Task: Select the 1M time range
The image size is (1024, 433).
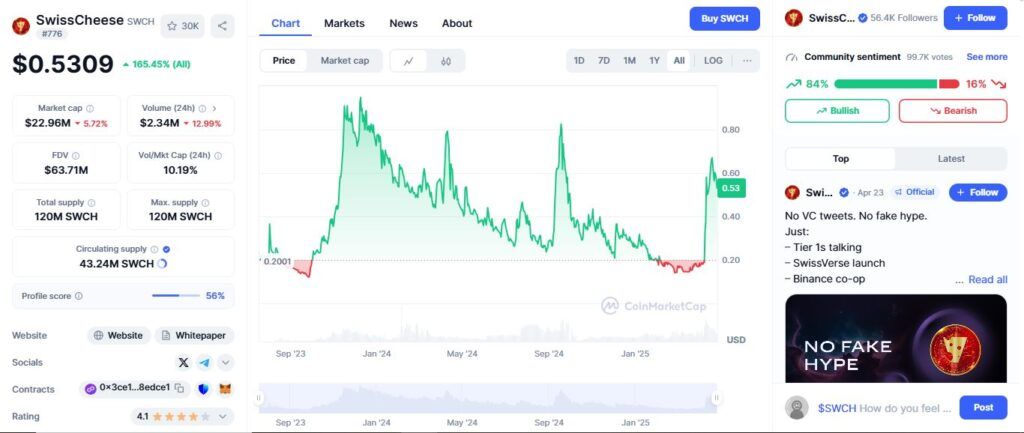Action: [x=630, y=61]
